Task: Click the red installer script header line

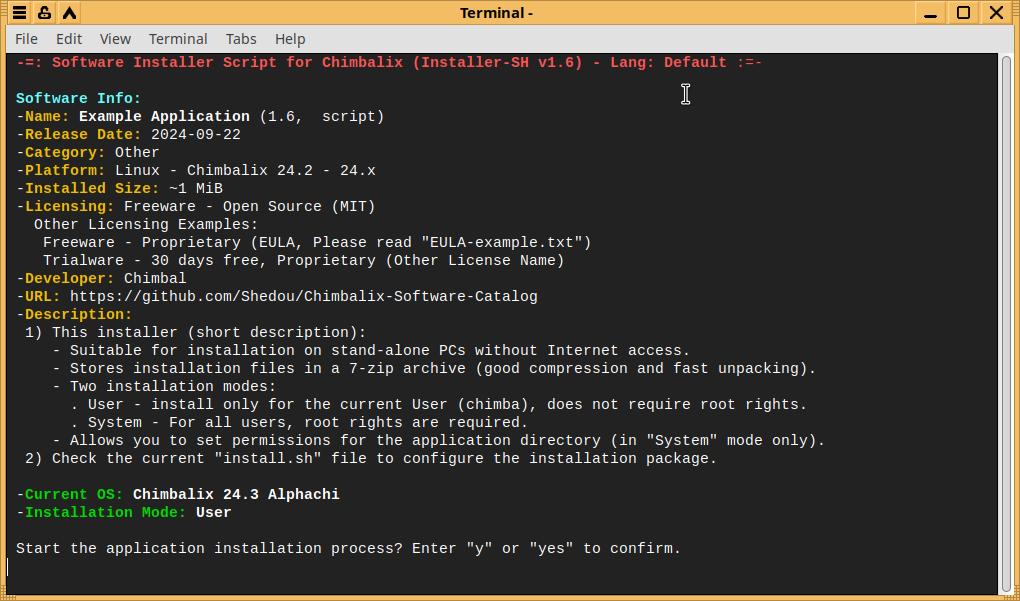Action: coord(389,63)
